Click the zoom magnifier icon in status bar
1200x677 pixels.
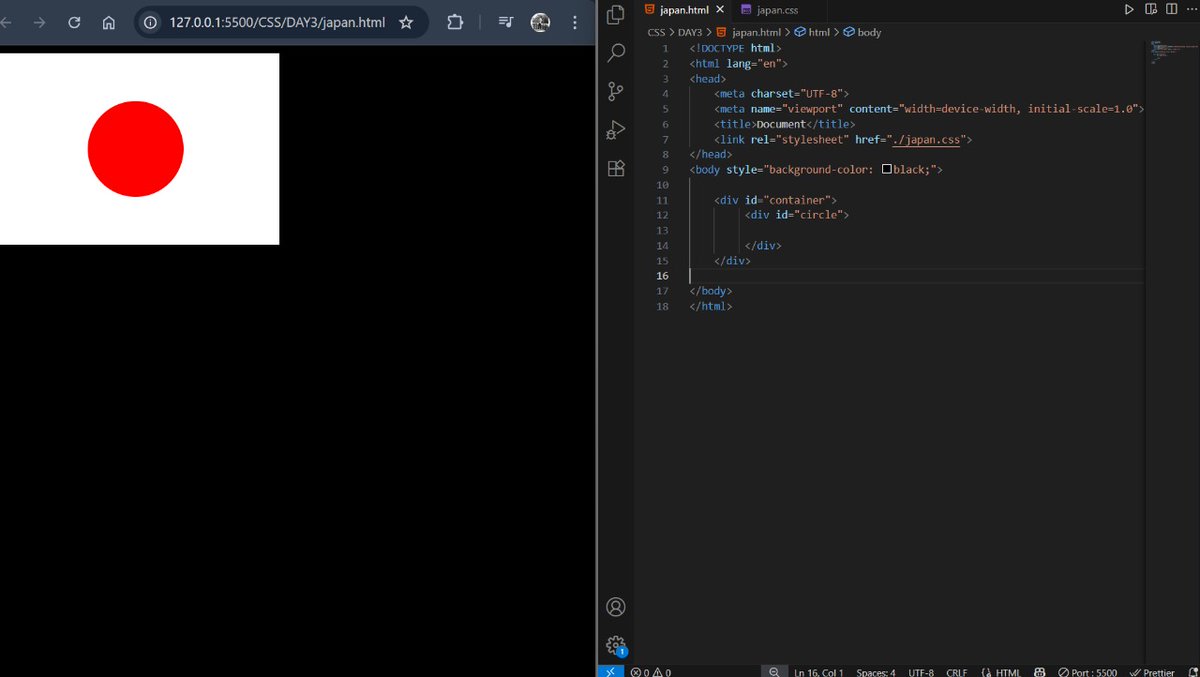click(x=774, y=672)
